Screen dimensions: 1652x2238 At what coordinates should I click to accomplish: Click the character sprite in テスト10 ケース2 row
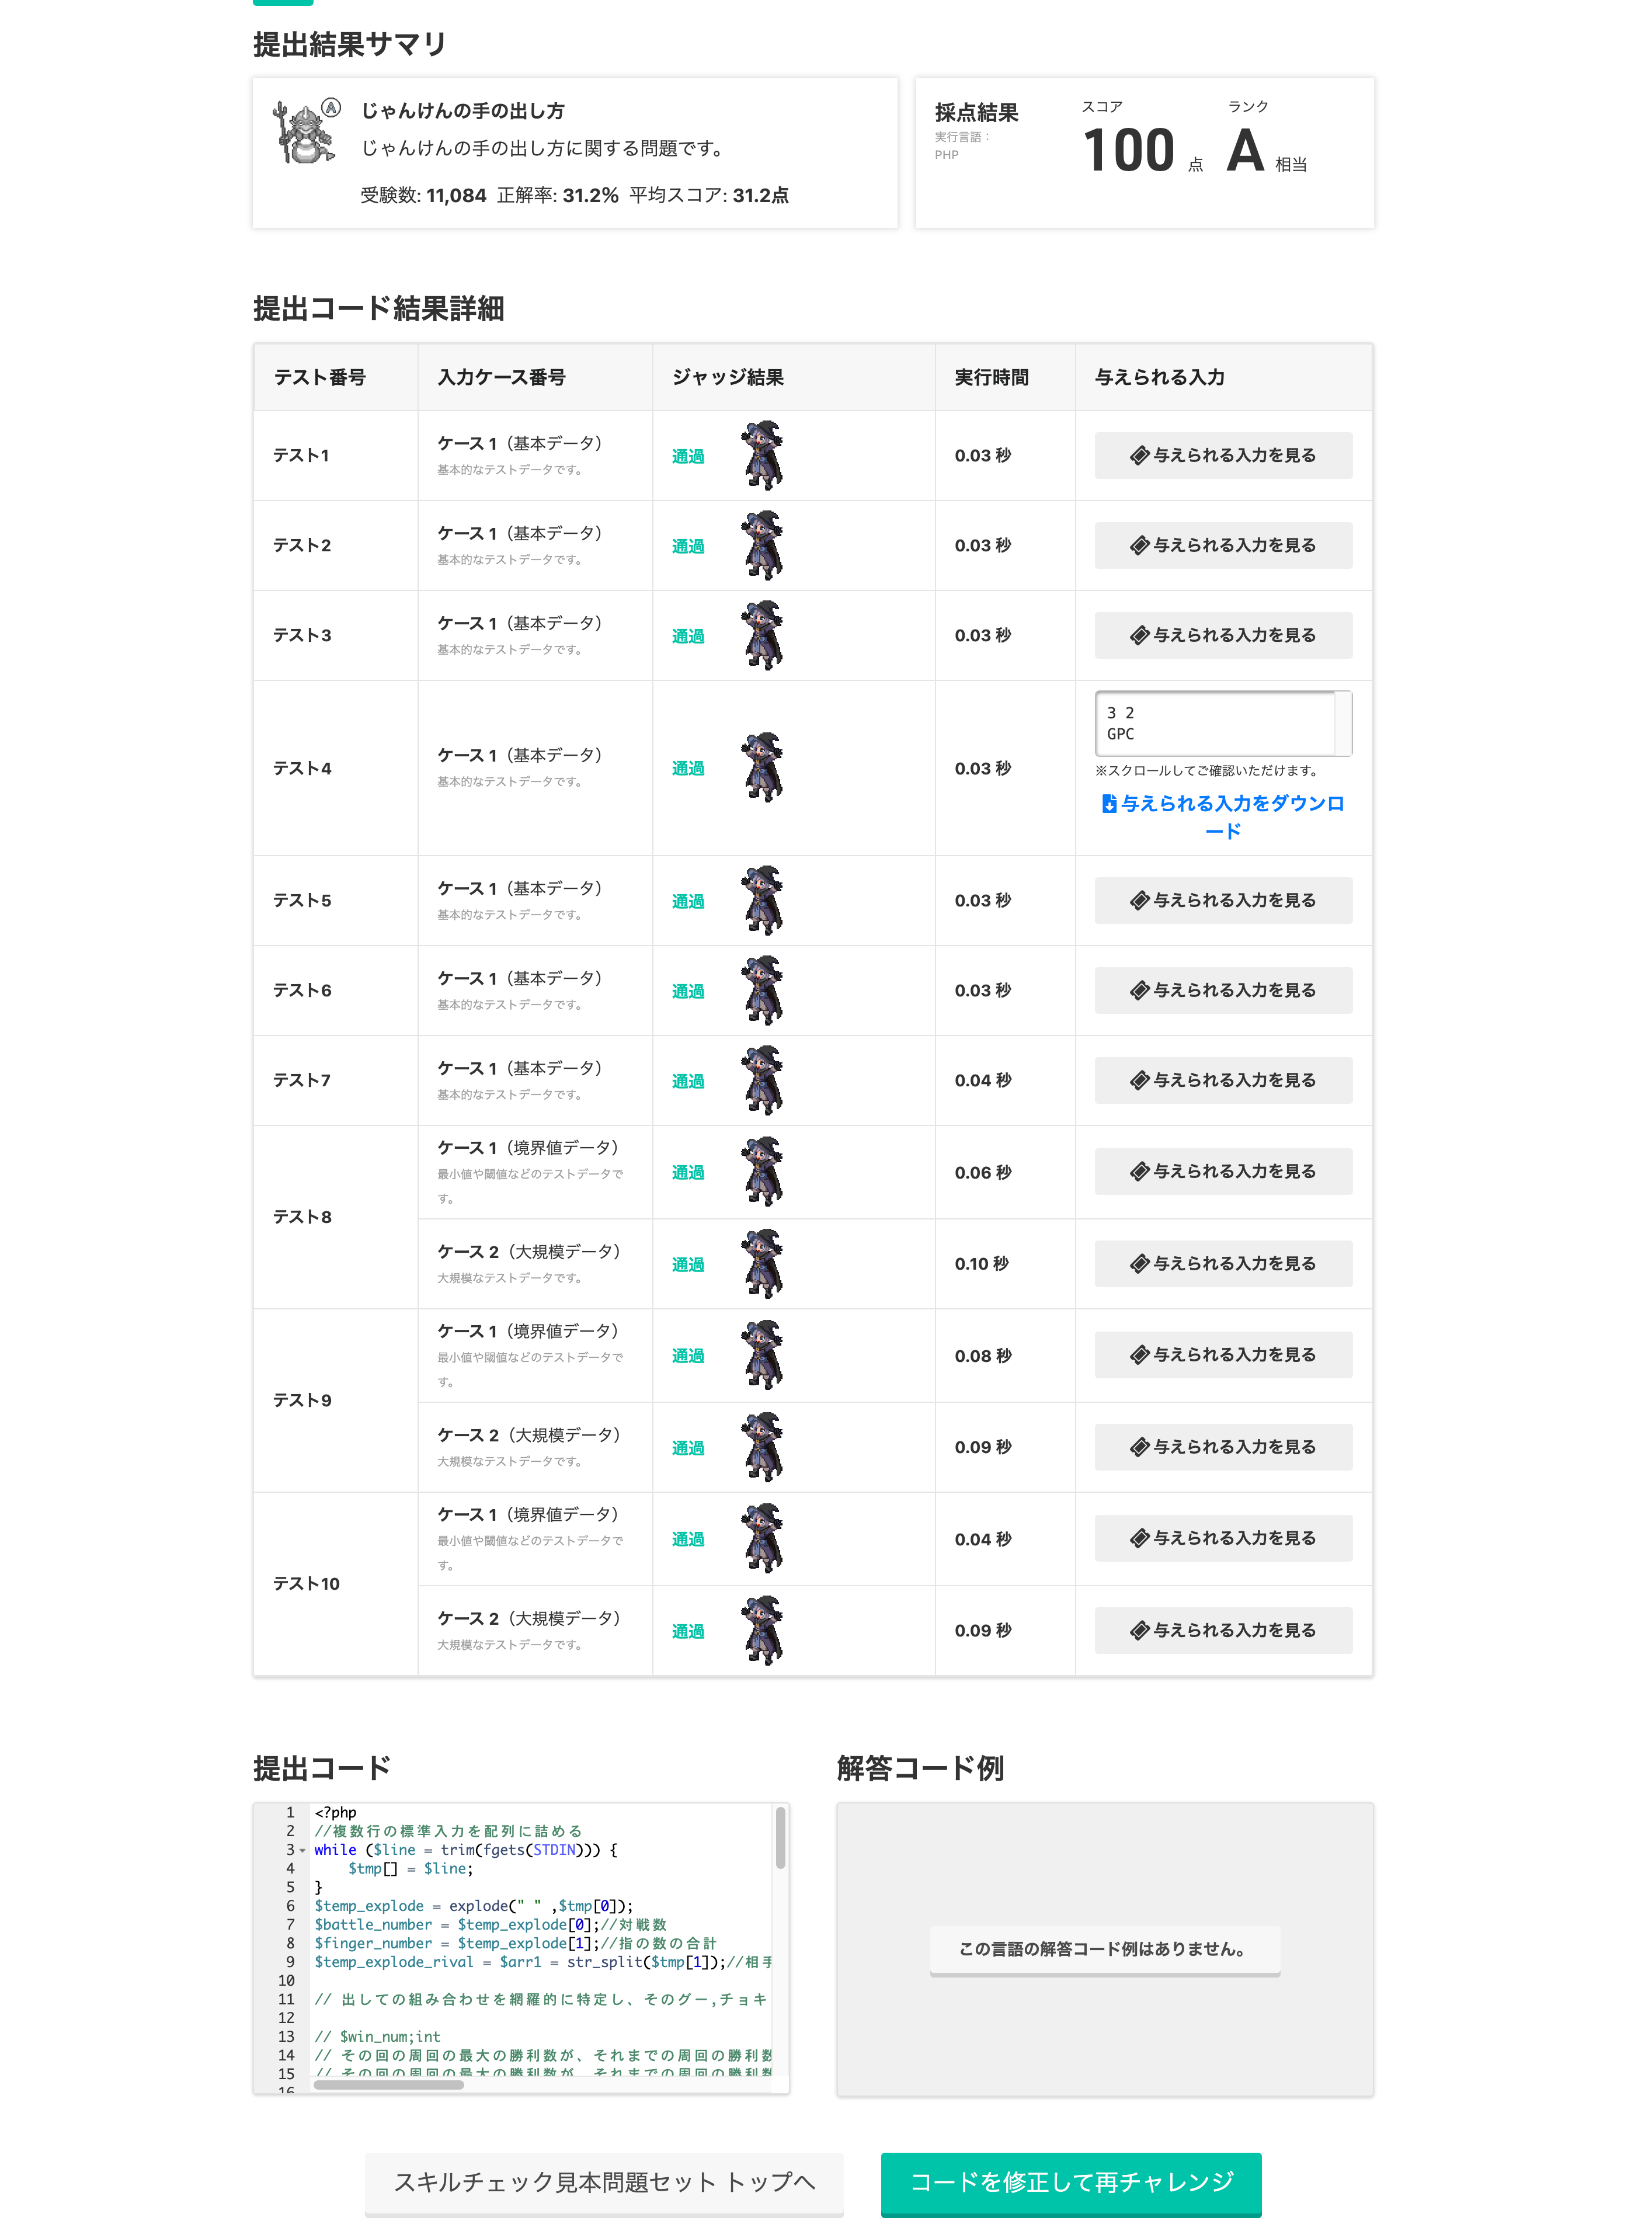click(762, 1630)
